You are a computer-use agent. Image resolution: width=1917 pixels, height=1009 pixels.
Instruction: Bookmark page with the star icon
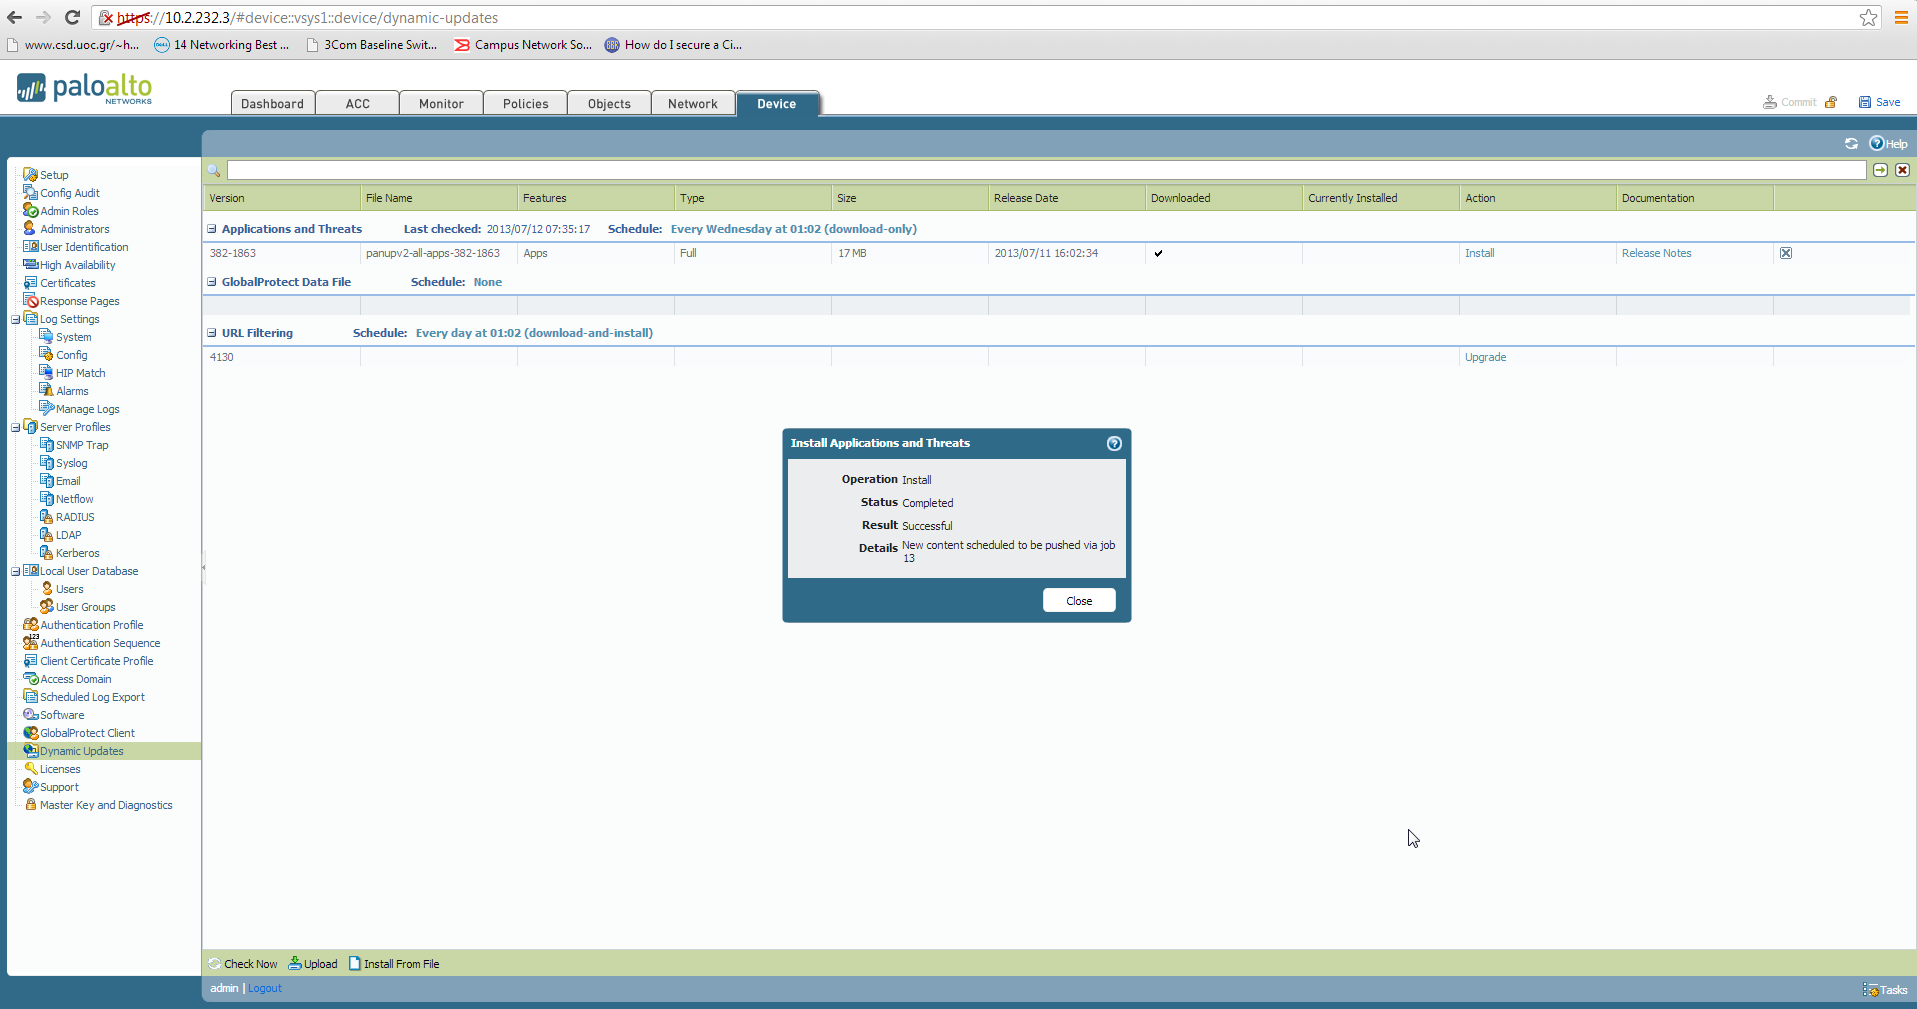tap(1868, 18)
